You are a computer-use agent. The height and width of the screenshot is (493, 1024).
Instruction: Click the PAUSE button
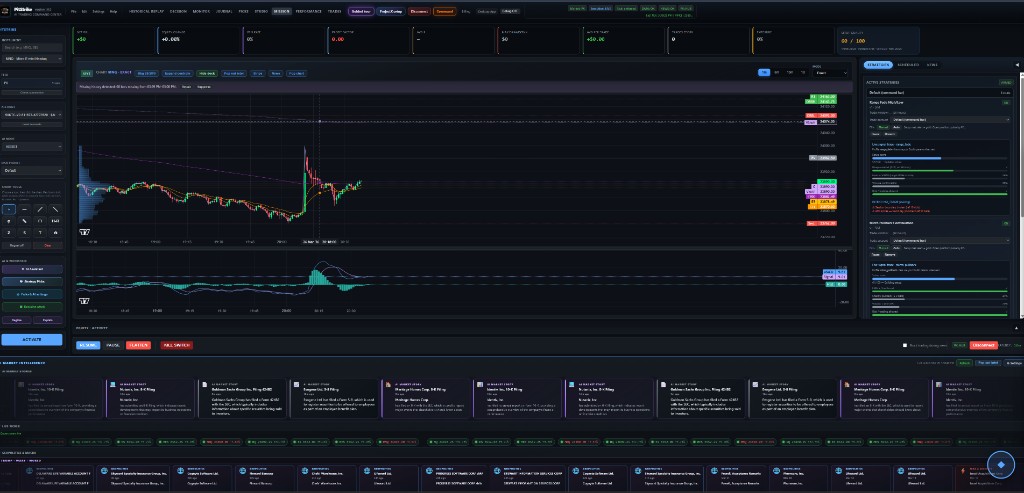click(x=113, y=345)
